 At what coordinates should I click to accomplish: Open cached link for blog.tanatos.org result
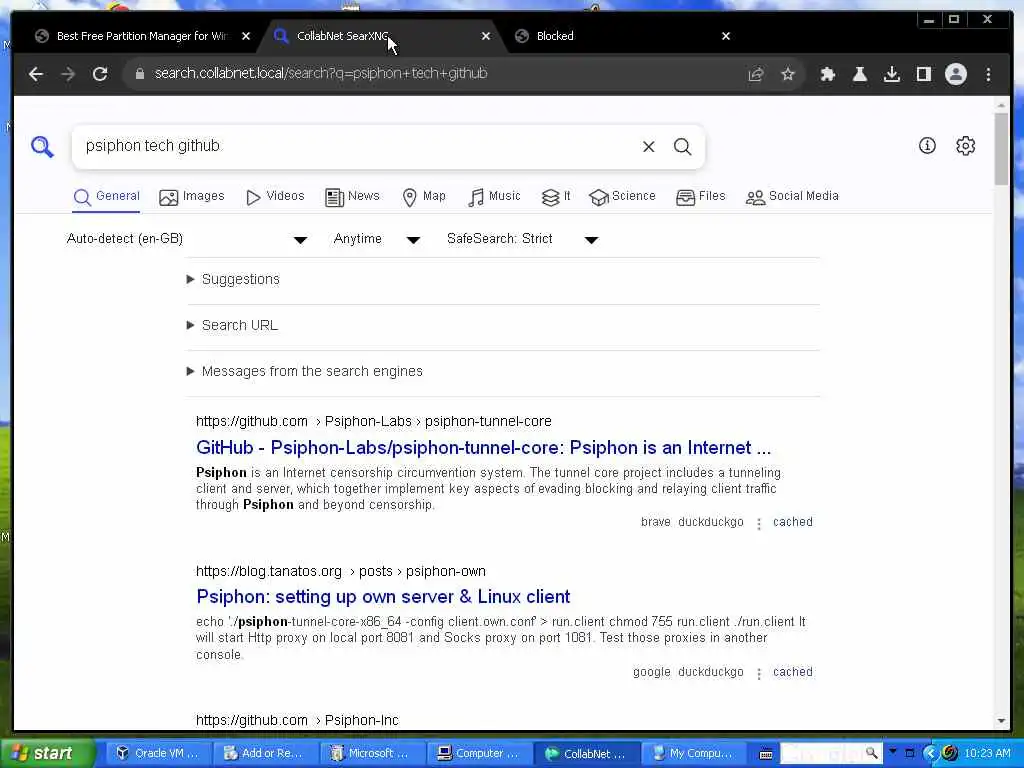point(793,672)
